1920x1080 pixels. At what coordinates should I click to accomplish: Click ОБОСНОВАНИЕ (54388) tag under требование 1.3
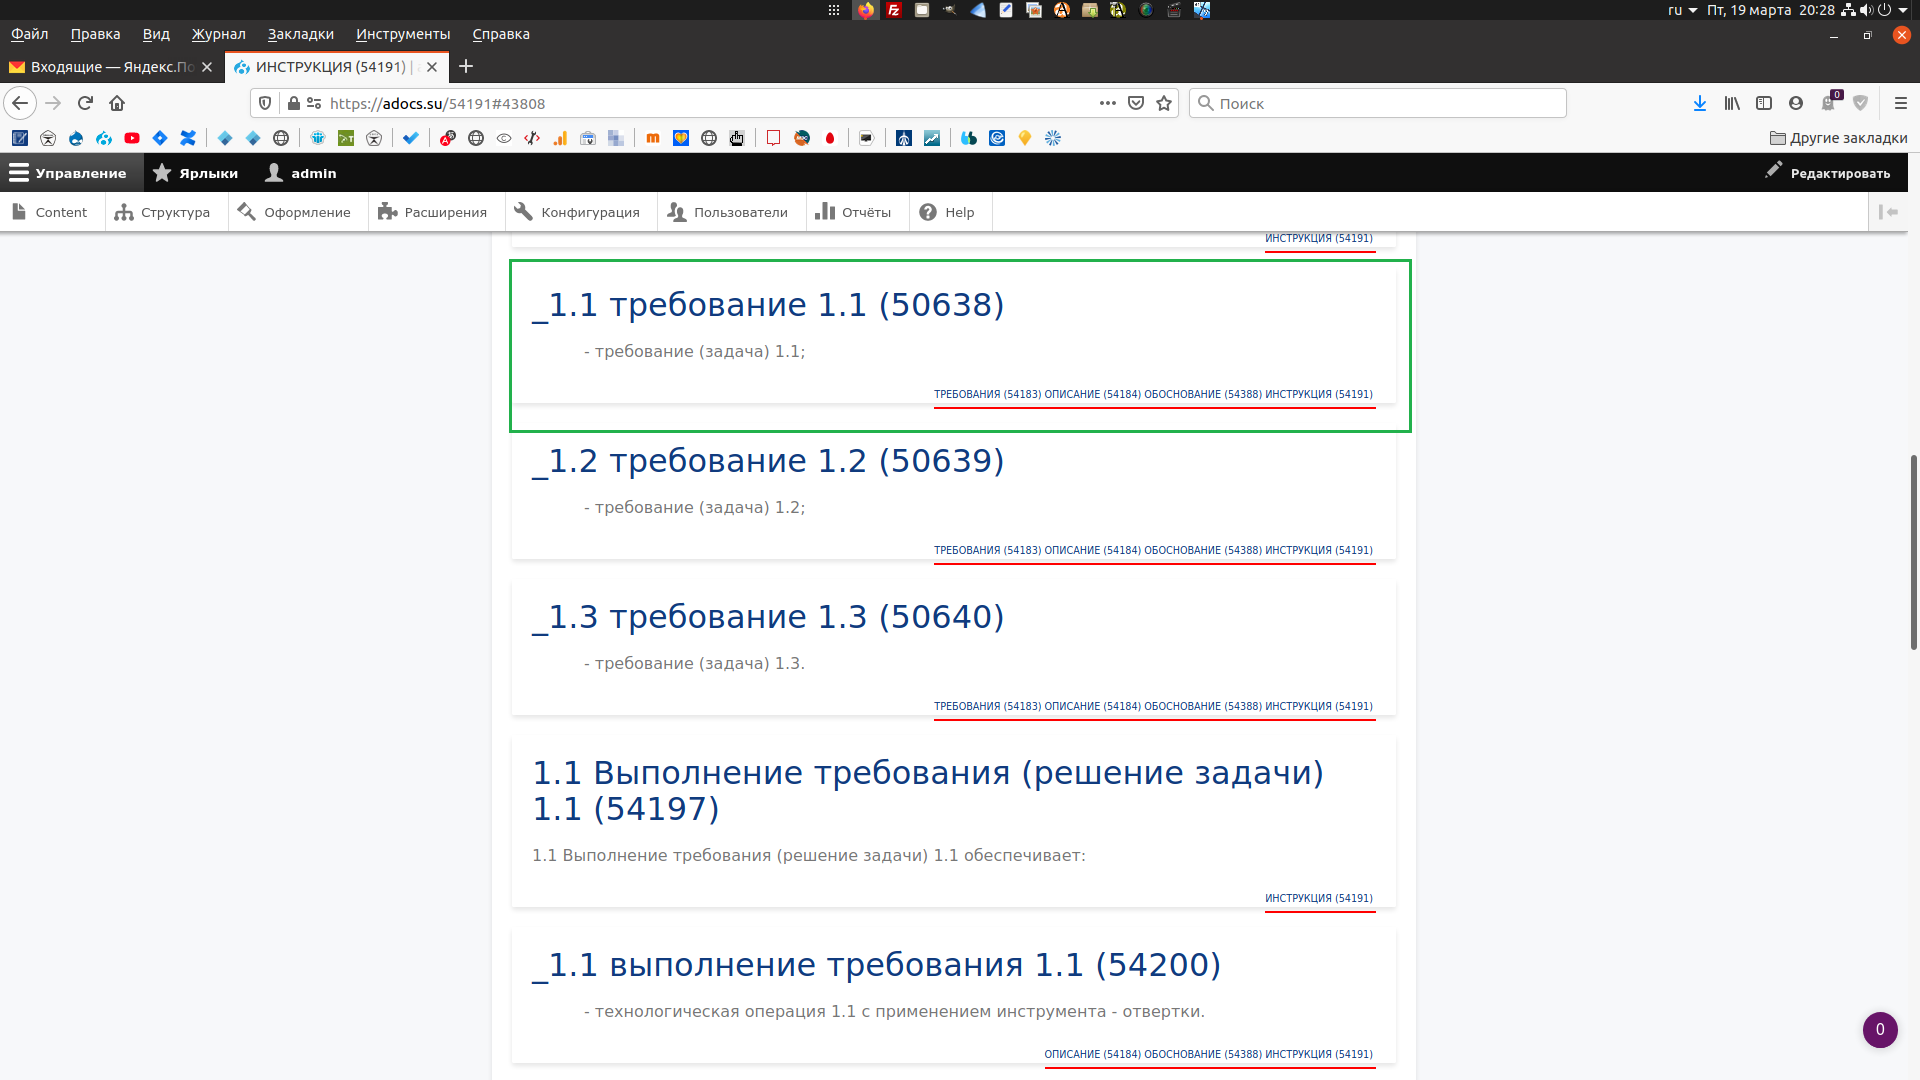[1203, 706]
